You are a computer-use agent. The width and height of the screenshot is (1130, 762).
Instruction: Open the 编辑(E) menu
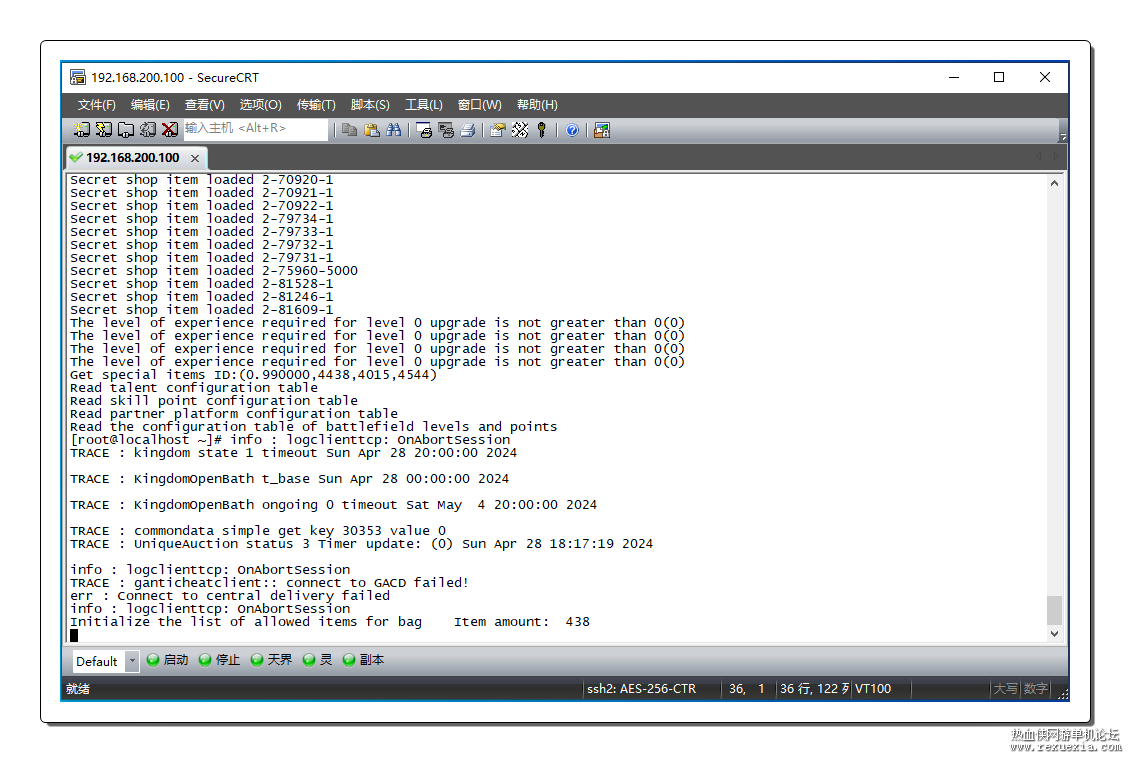tap(150, 105)
